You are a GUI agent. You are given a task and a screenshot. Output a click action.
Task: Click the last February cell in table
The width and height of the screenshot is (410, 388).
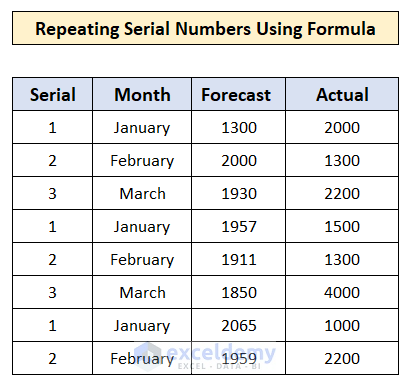click(142, 358)
